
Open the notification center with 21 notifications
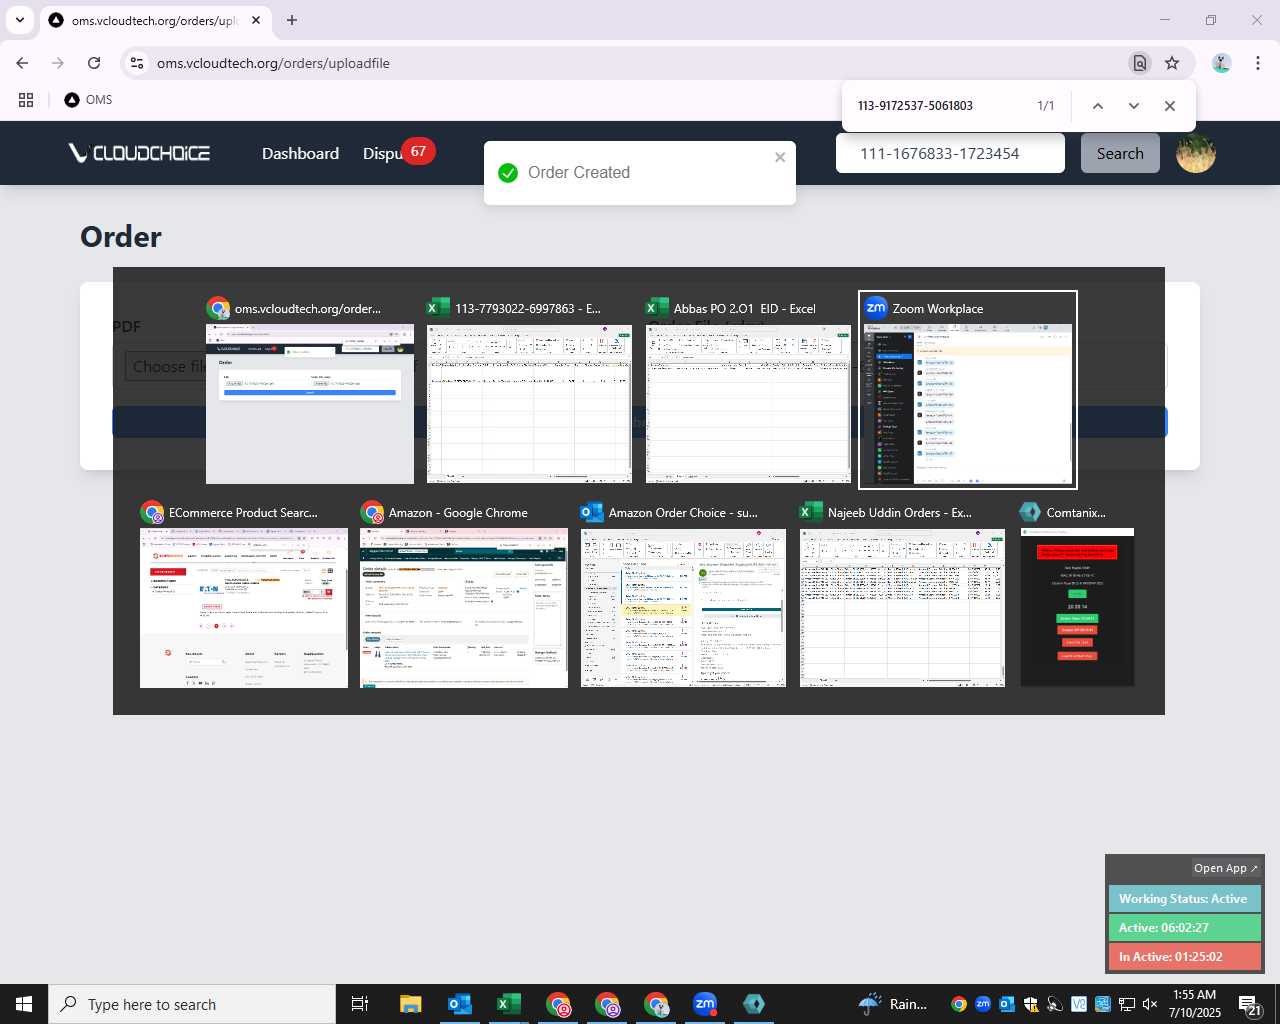coord(1250,1004)
